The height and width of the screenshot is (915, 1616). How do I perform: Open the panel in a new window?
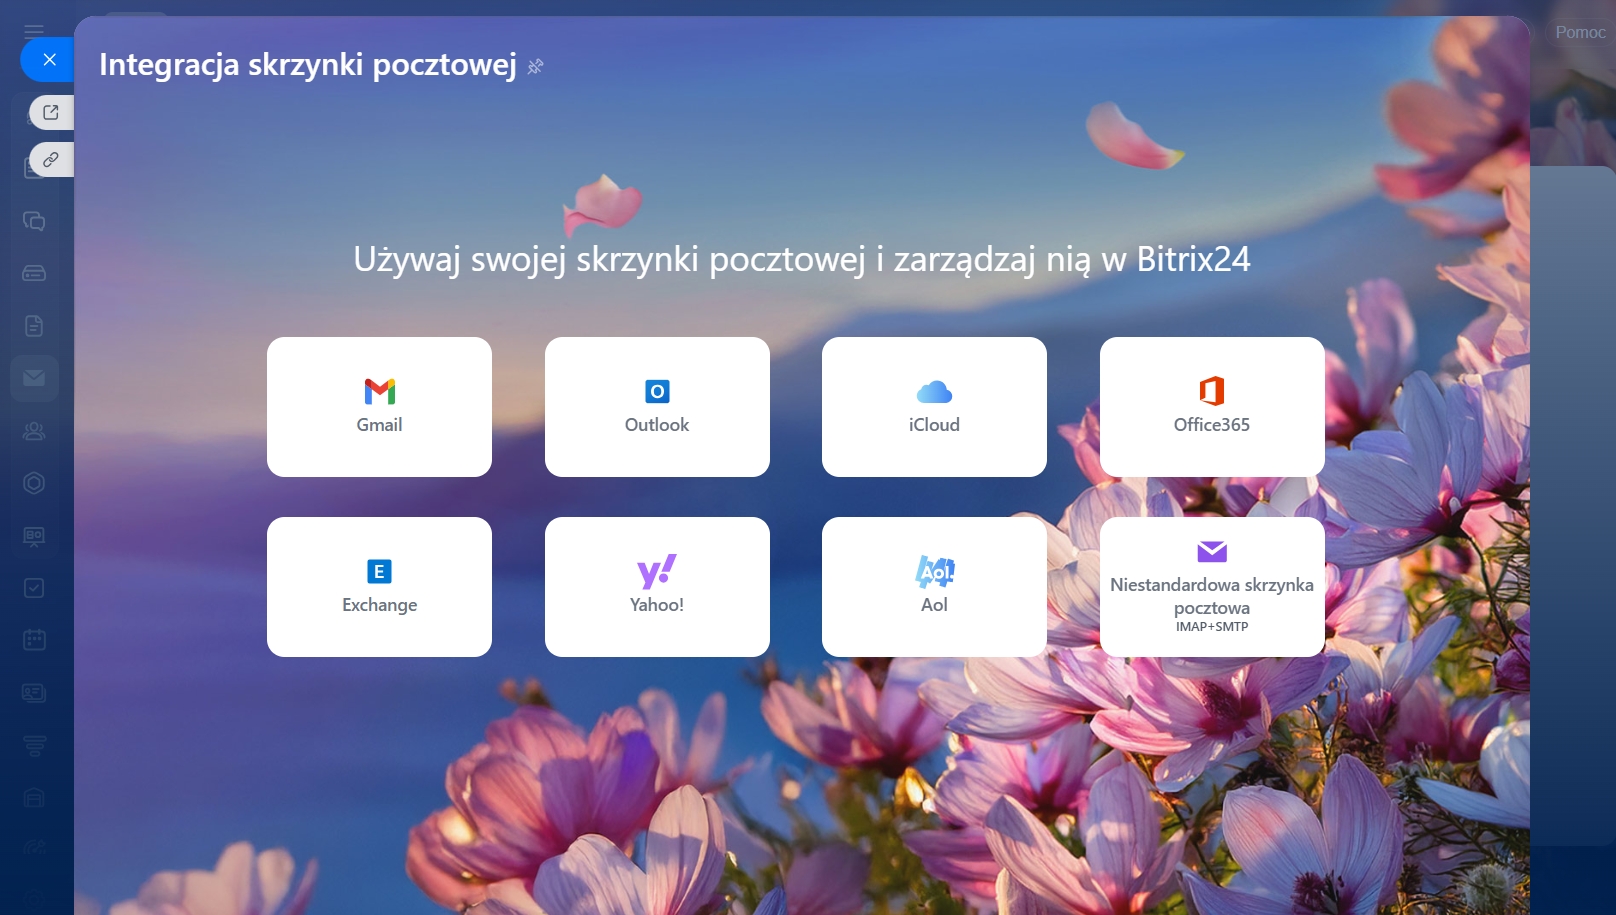pos(51,112)
